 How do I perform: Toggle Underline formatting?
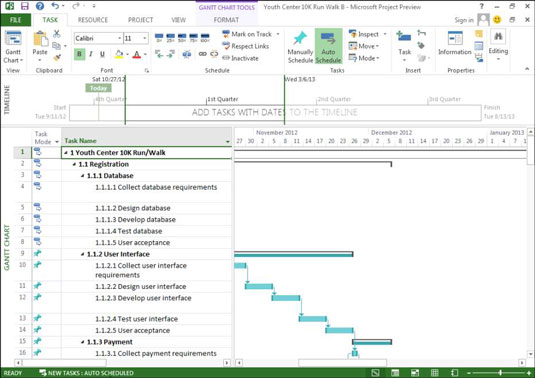pos(102,54)
